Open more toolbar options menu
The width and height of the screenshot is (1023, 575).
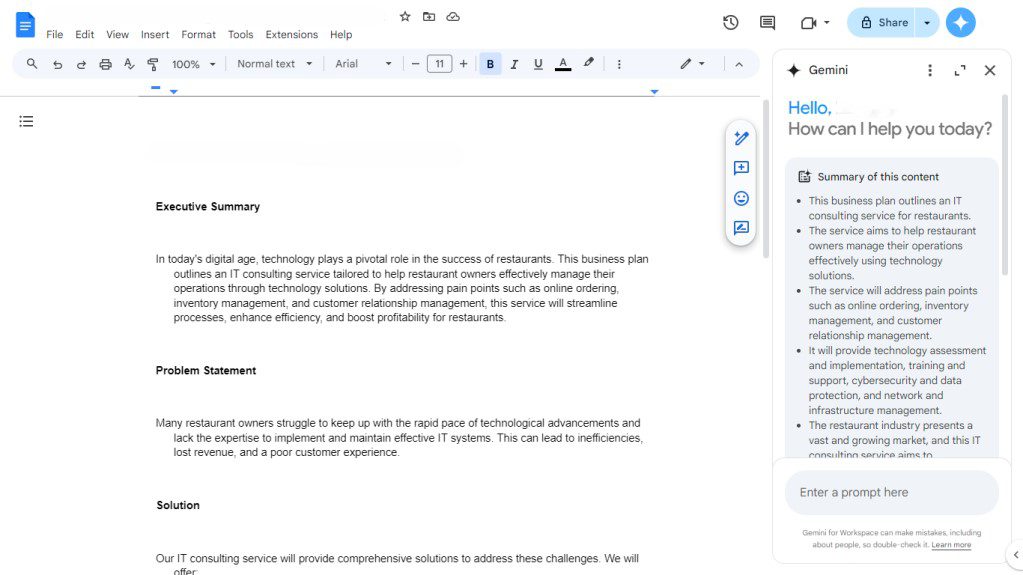point(618,64)
